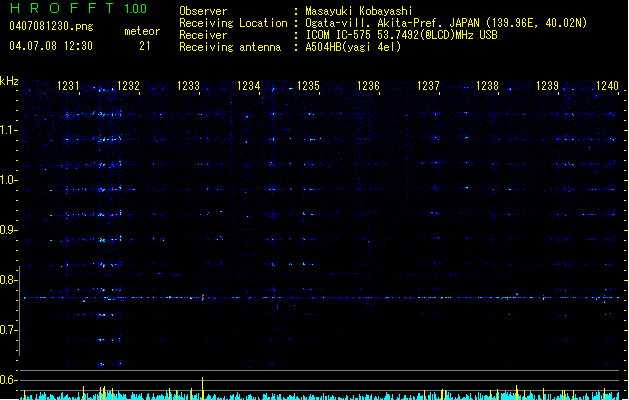The height and width of the screenshot is (400, 629).
Task: Click the Receiving Location label
Action: [233, 23]
